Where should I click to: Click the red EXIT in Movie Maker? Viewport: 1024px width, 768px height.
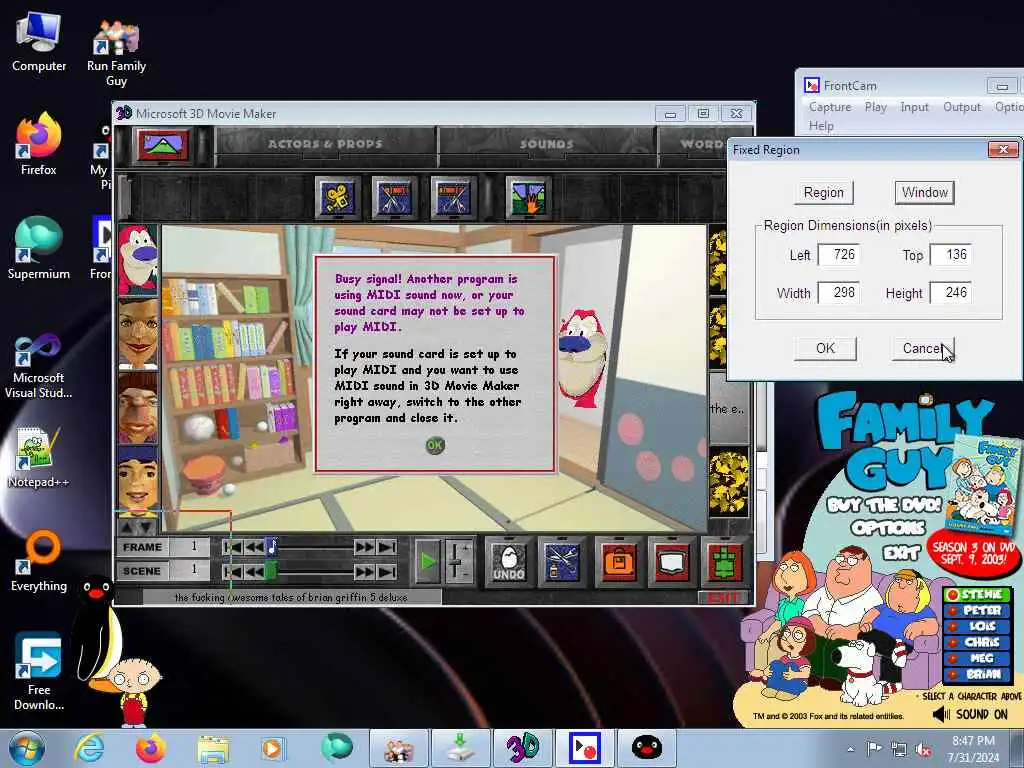pyautogui.click(x=724, y=598)
